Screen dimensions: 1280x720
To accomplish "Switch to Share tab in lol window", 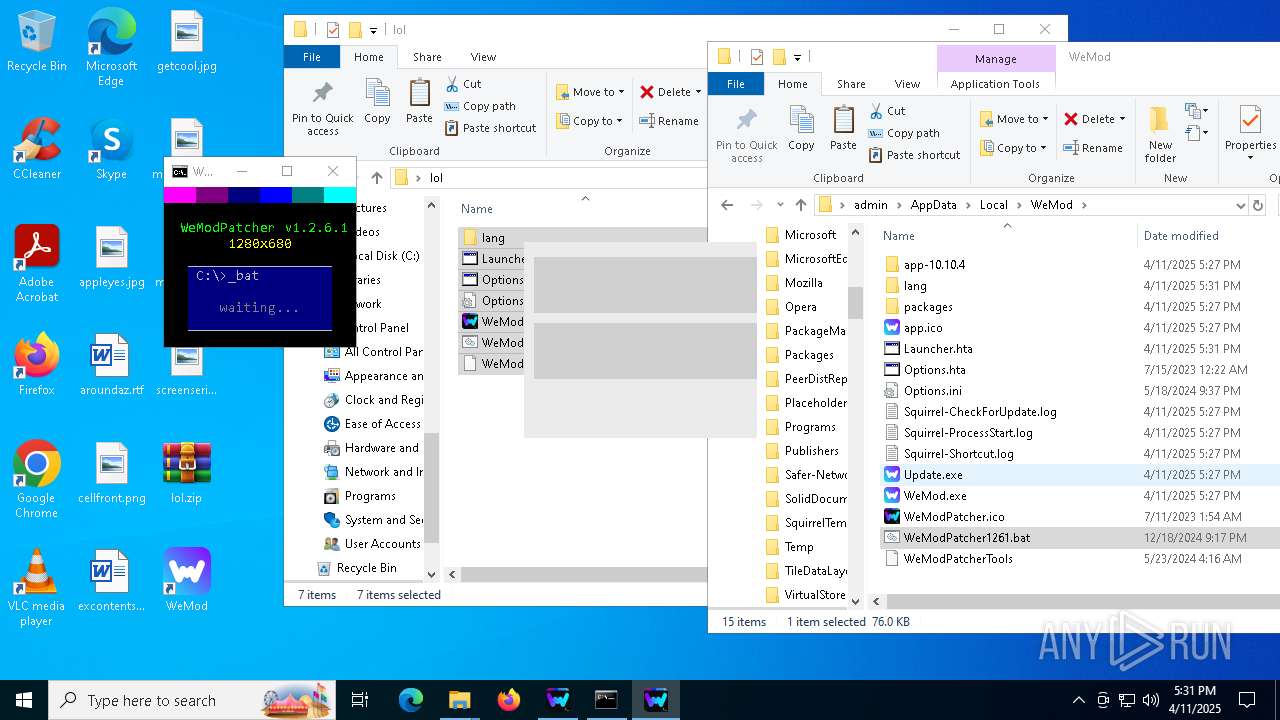I will 427,57.
